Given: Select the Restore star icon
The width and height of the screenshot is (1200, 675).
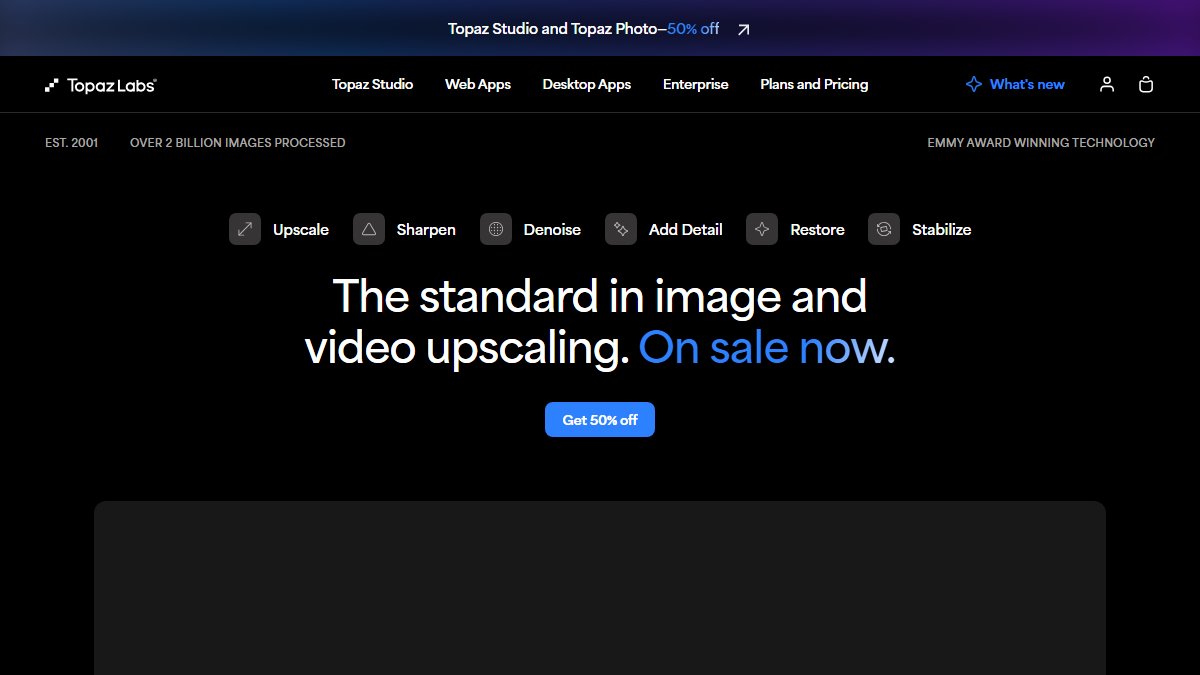Looking at the screenshot, I should click(762, 229).
